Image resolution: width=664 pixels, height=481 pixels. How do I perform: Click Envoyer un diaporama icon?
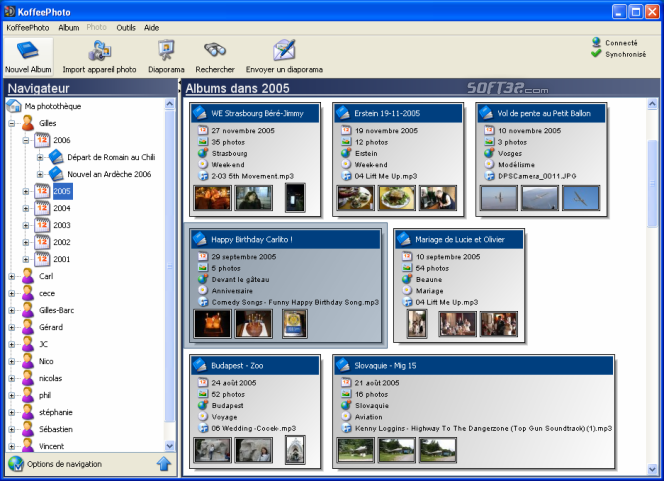click(x=284, y=51)
